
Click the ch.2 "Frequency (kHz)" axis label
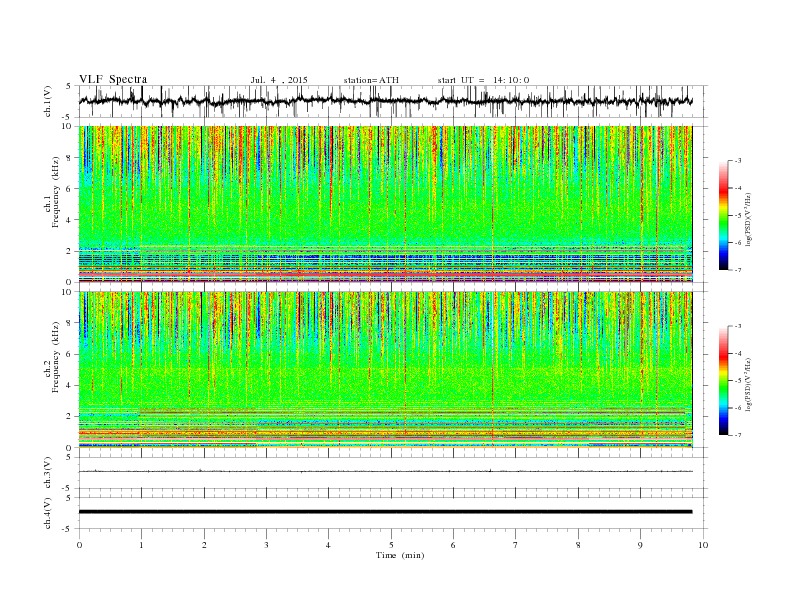tap(55, 358)
